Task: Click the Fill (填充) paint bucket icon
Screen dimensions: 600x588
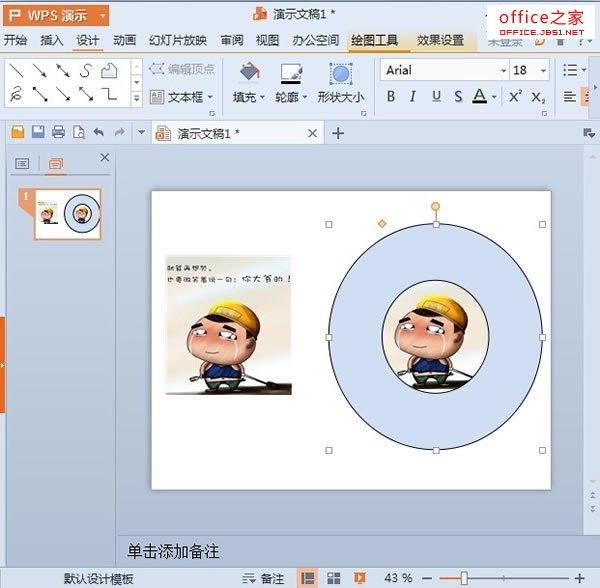Action: (x=249, y=74)
